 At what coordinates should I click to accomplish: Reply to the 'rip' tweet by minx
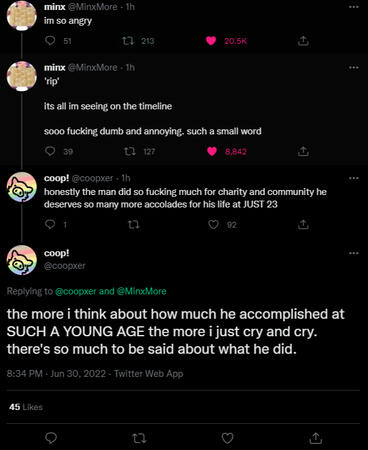coord(50,151)
